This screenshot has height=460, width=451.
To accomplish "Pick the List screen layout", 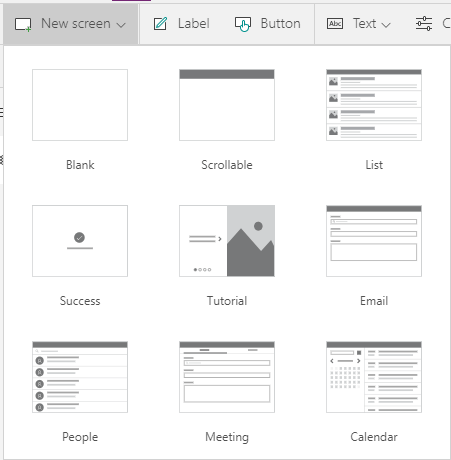I will pyautogui.click(x=374, y=105).
